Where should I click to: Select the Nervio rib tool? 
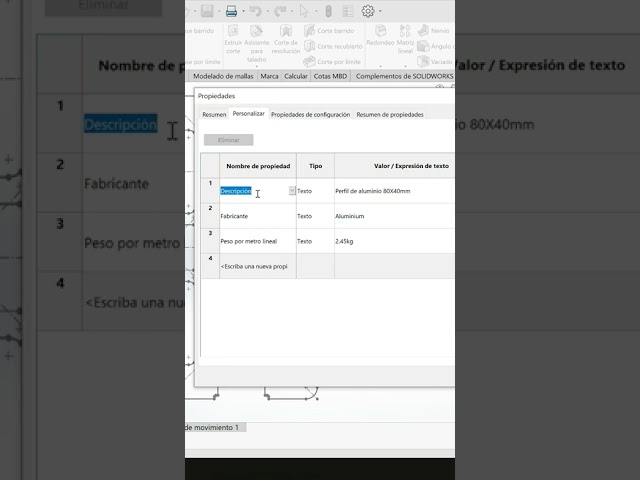click(433, 31)
